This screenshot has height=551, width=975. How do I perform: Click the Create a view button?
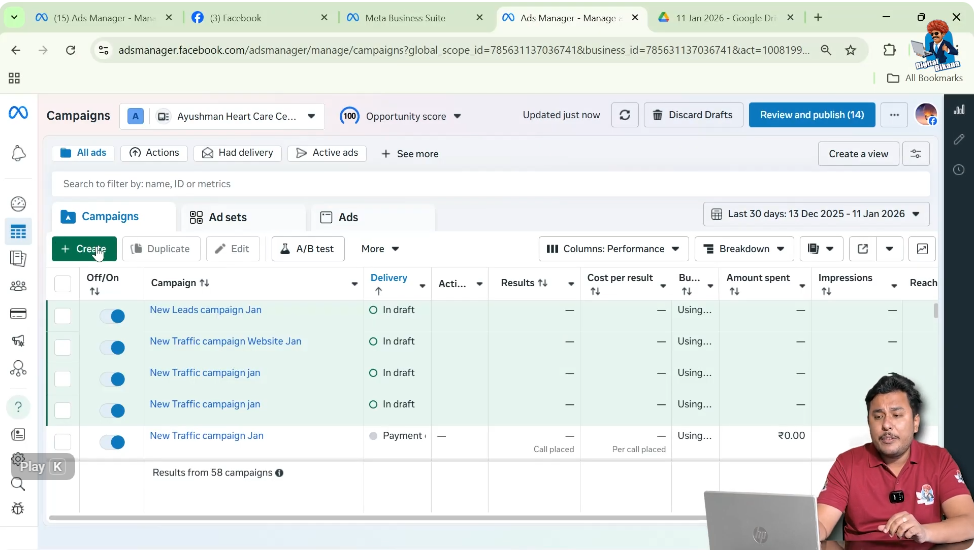click(858, 154)
